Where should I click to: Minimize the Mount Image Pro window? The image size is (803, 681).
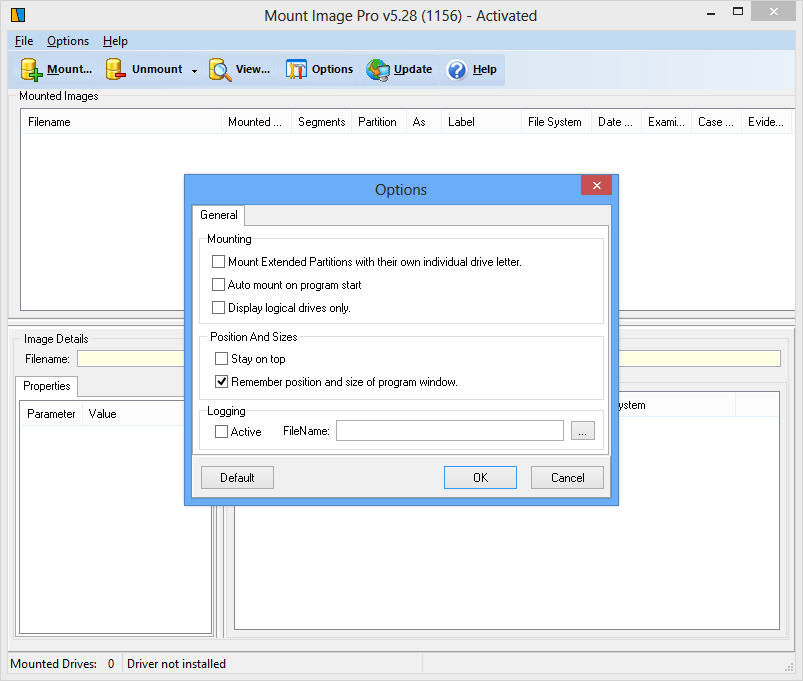[x=710, y=13]
